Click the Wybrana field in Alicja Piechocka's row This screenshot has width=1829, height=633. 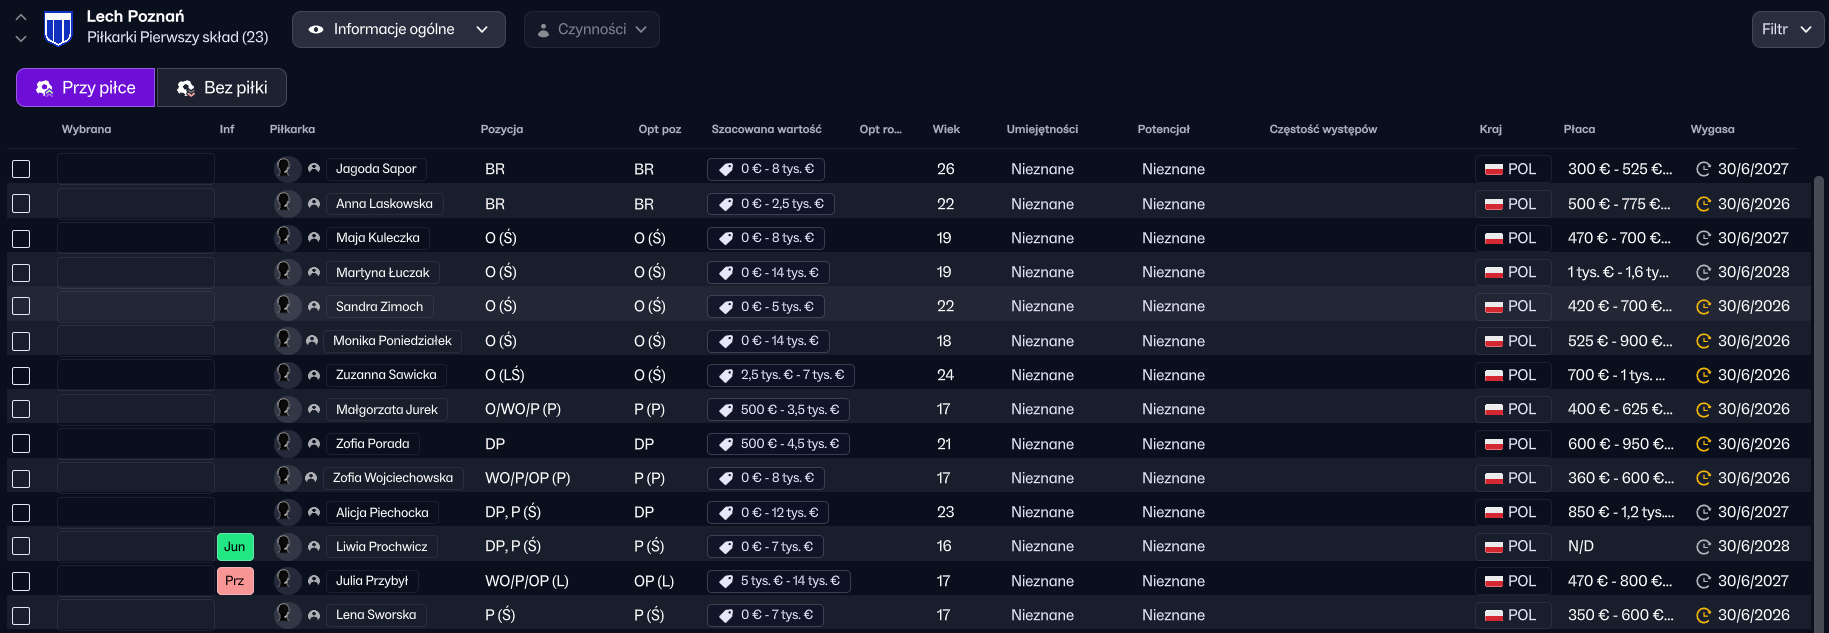click(x=136, y=512)
